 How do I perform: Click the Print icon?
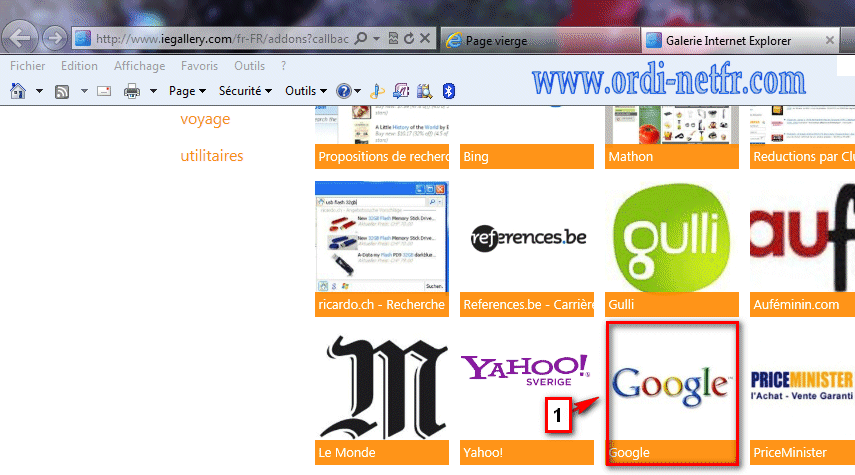[x=131, y=91]
